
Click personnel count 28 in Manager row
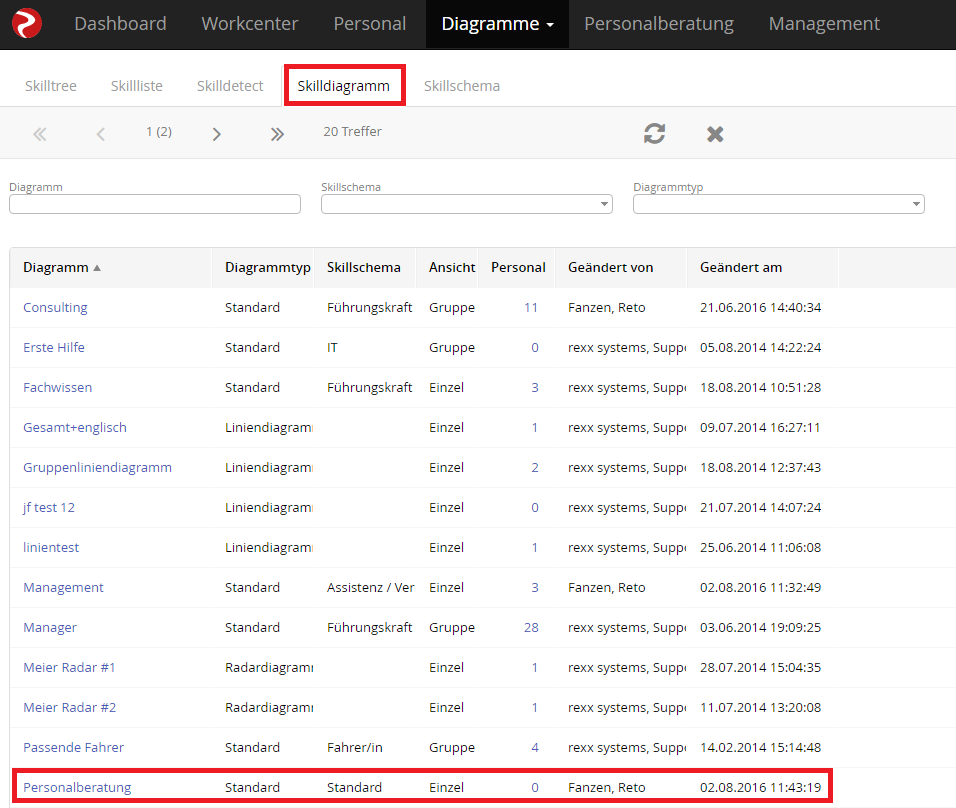[x=531, y=627]
